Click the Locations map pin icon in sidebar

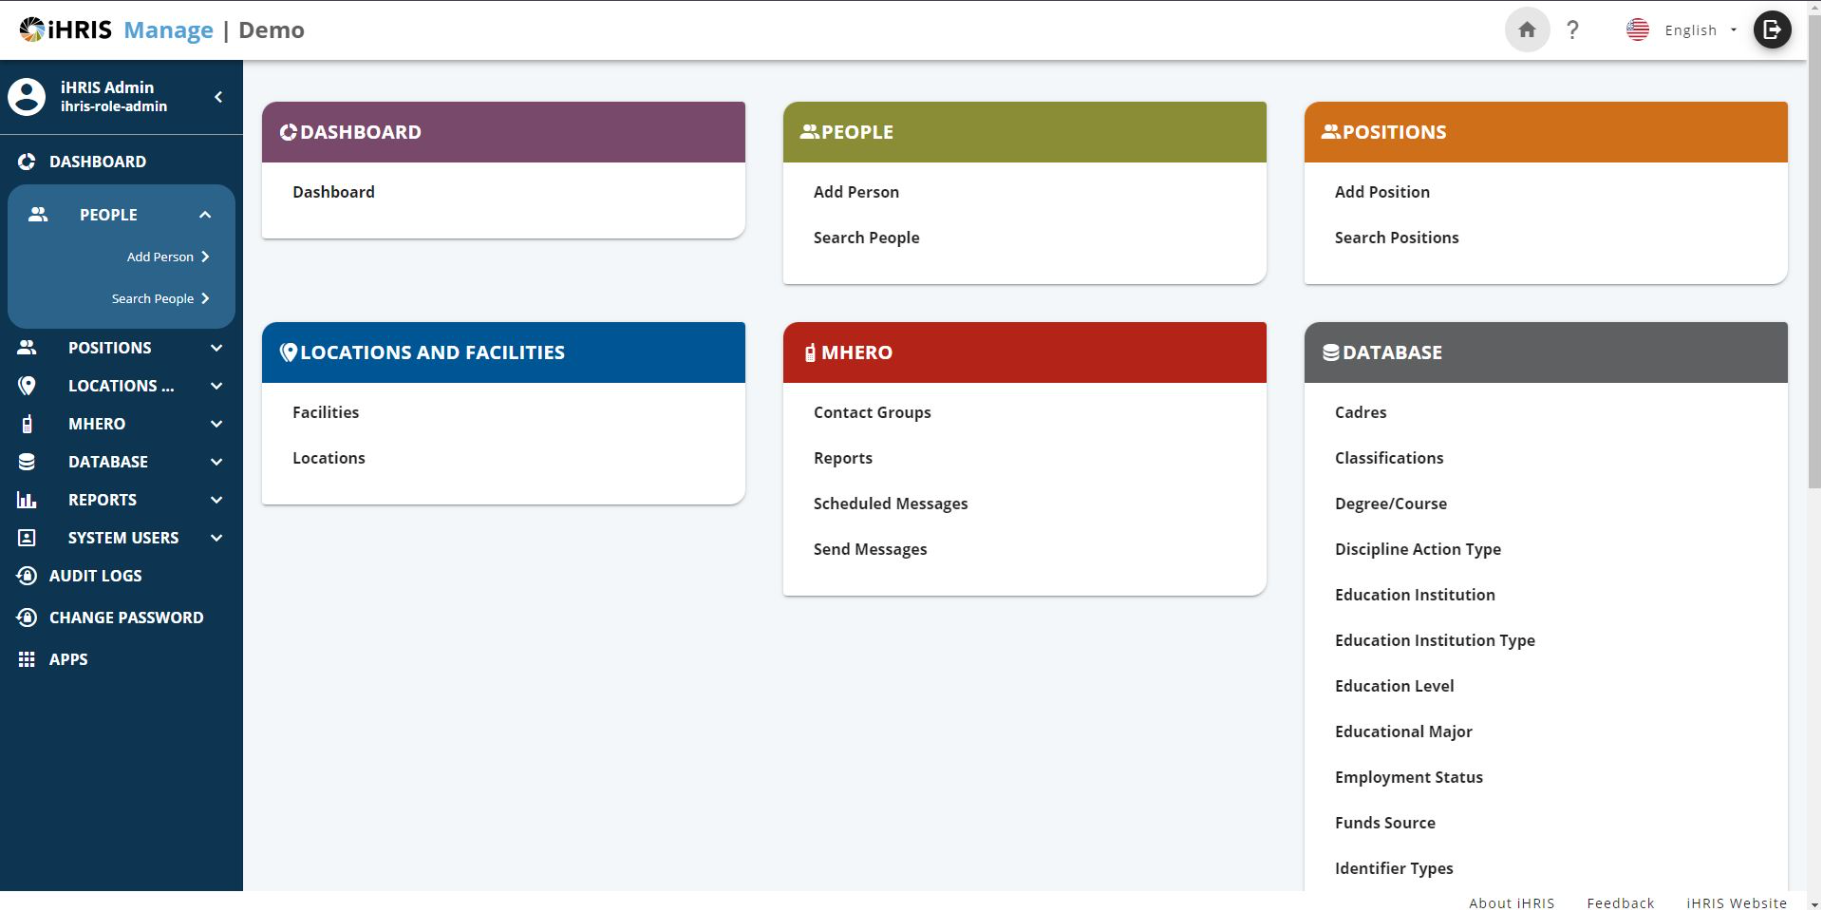point(27,385)
